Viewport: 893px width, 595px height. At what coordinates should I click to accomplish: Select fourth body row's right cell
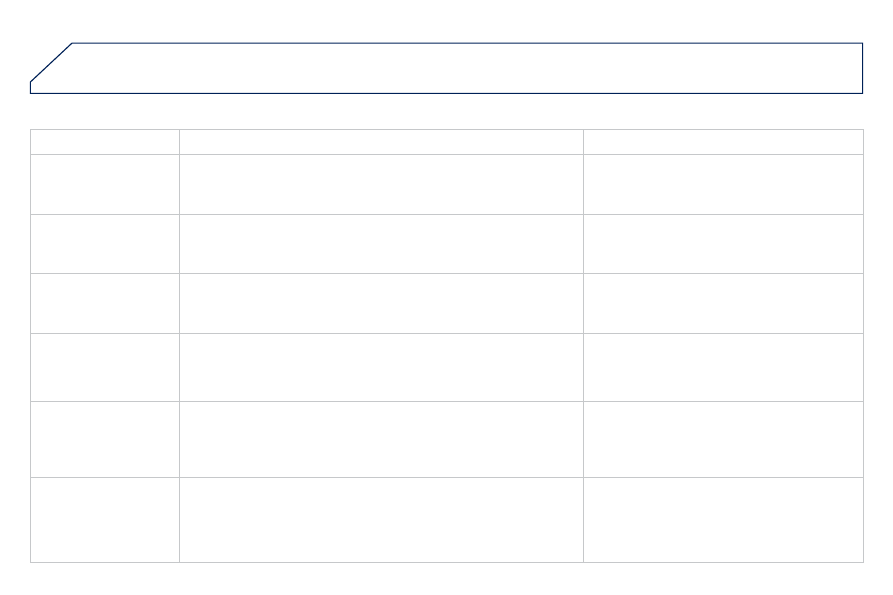723,367
